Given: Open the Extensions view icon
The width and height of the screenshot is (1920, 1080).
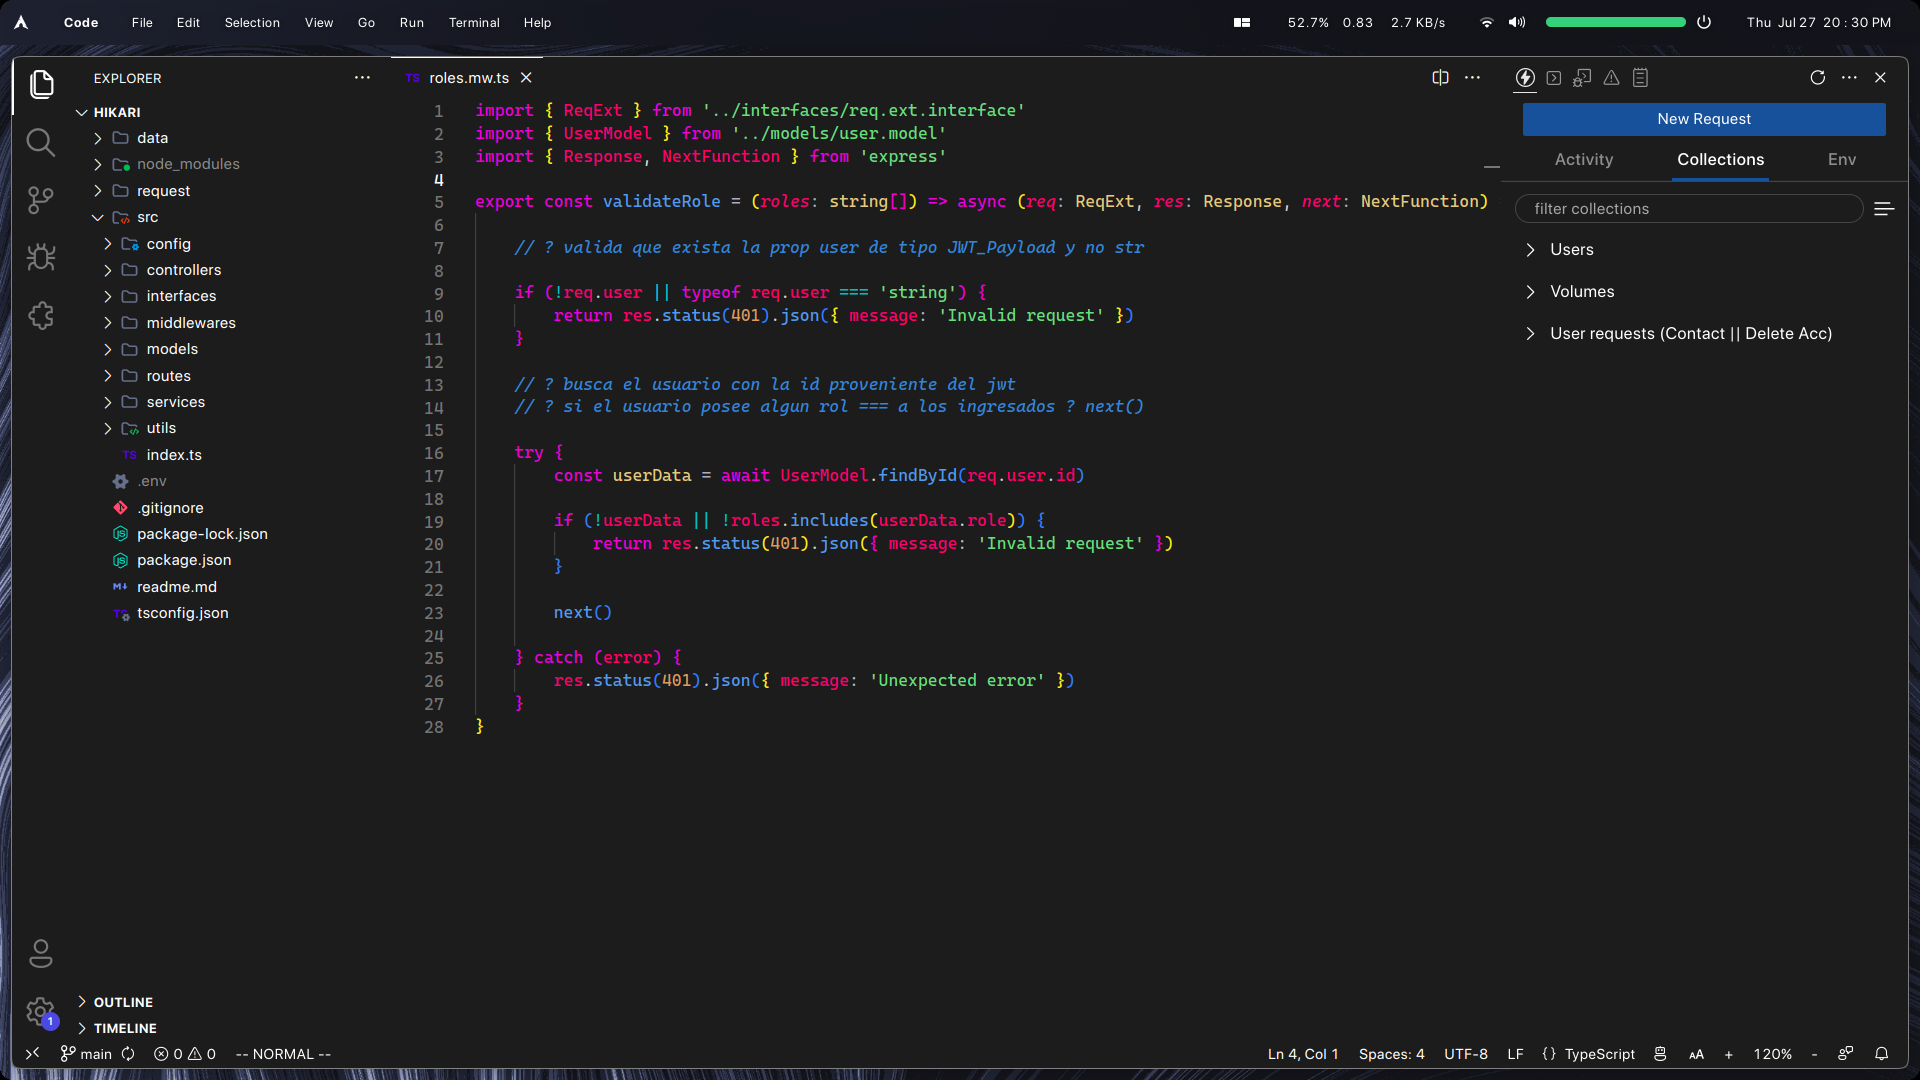Looking at the screenshot, I should pos(41,316).
